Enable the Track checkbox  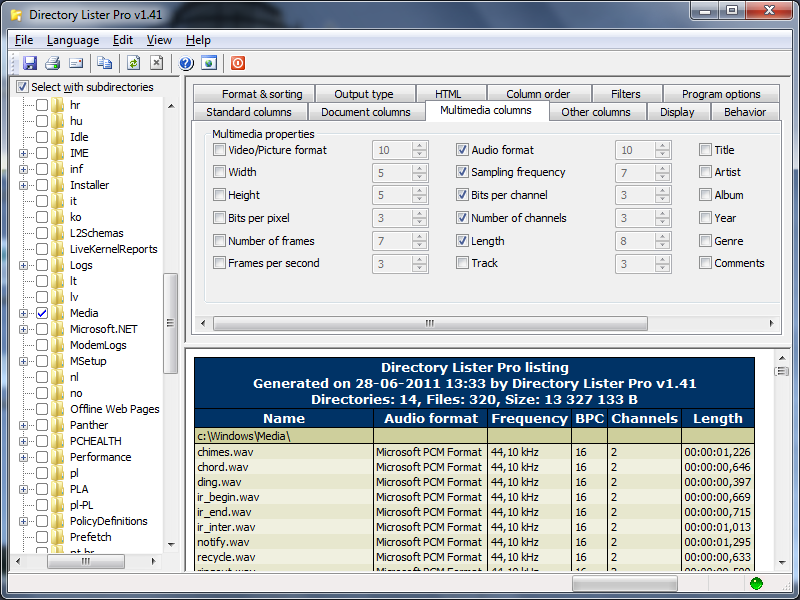(462, 263)
